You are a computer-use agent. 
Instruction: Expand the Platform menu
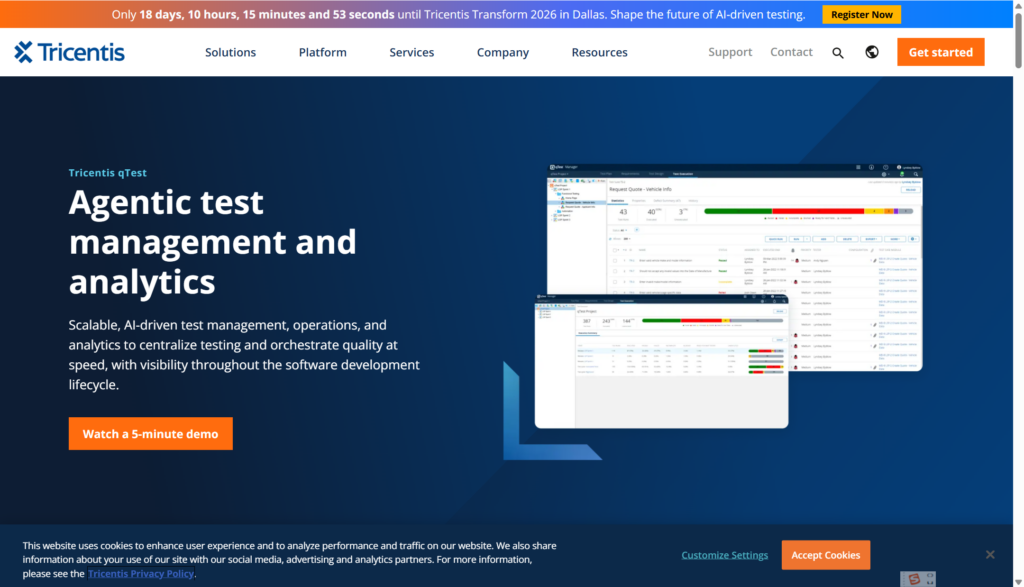click(x=323, y=52)
